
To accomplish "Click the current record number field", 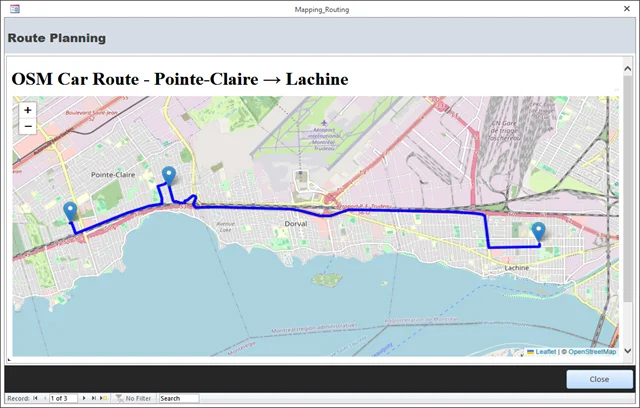I will click(64, 398).
